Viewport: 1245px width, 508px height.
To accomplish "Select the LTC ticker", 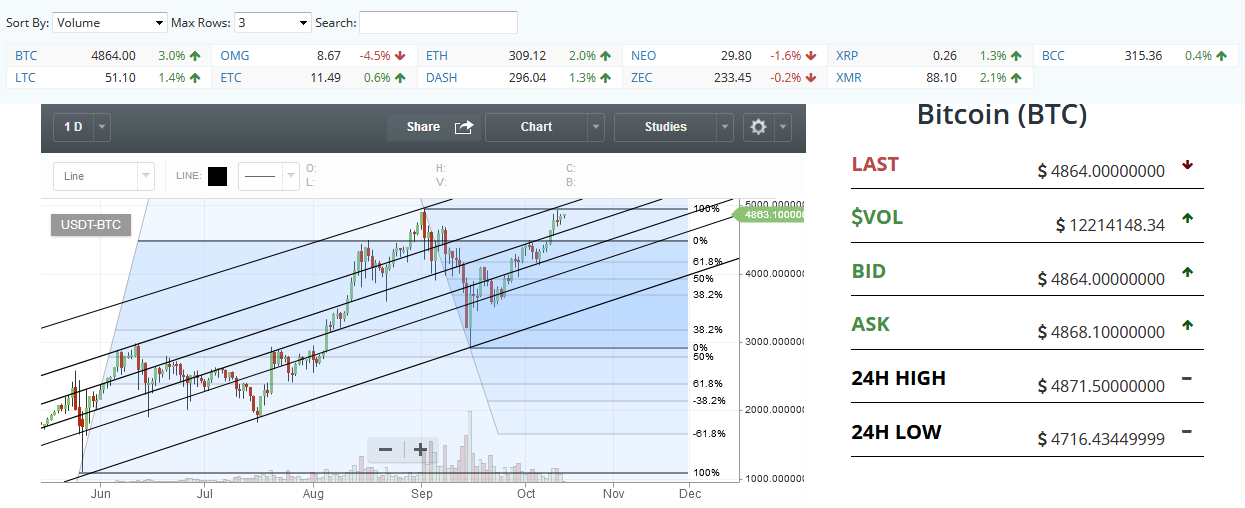I will click(x=26, y=77).
